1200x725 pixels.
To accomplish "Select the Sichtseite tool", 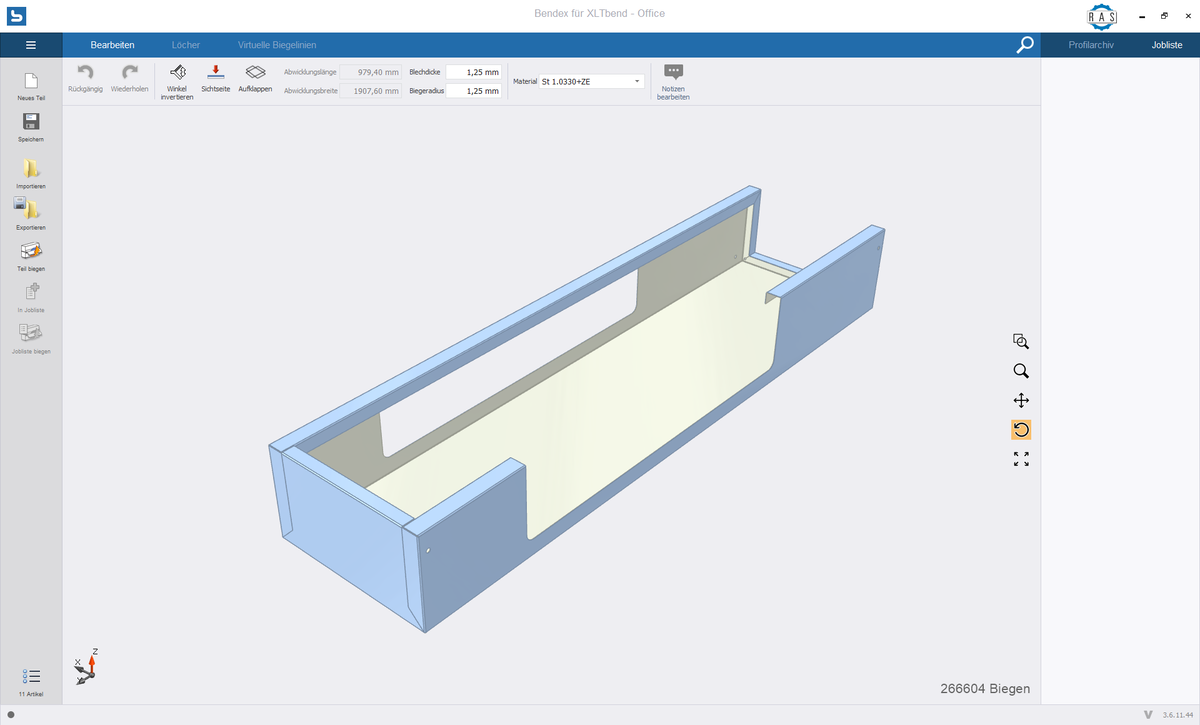I will [x=216, y=73].
